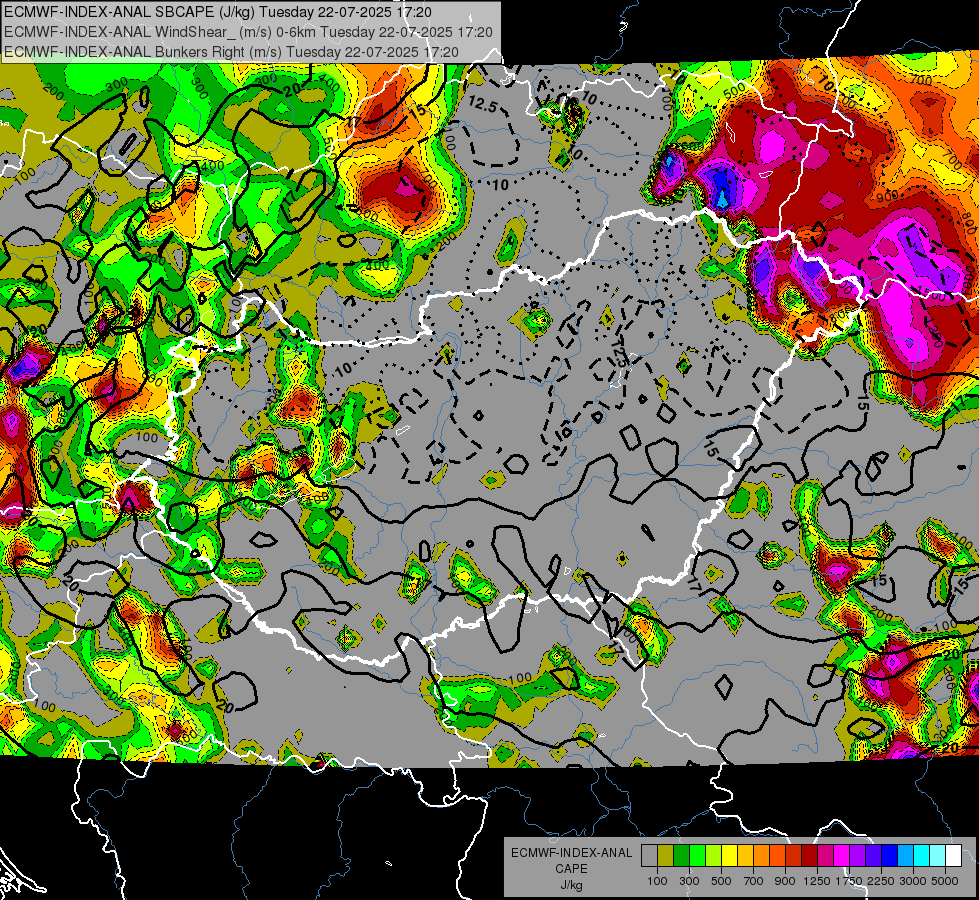979x900 pixels.
Task: Select the pure yellow legend swatch
Action: point(729,856)
